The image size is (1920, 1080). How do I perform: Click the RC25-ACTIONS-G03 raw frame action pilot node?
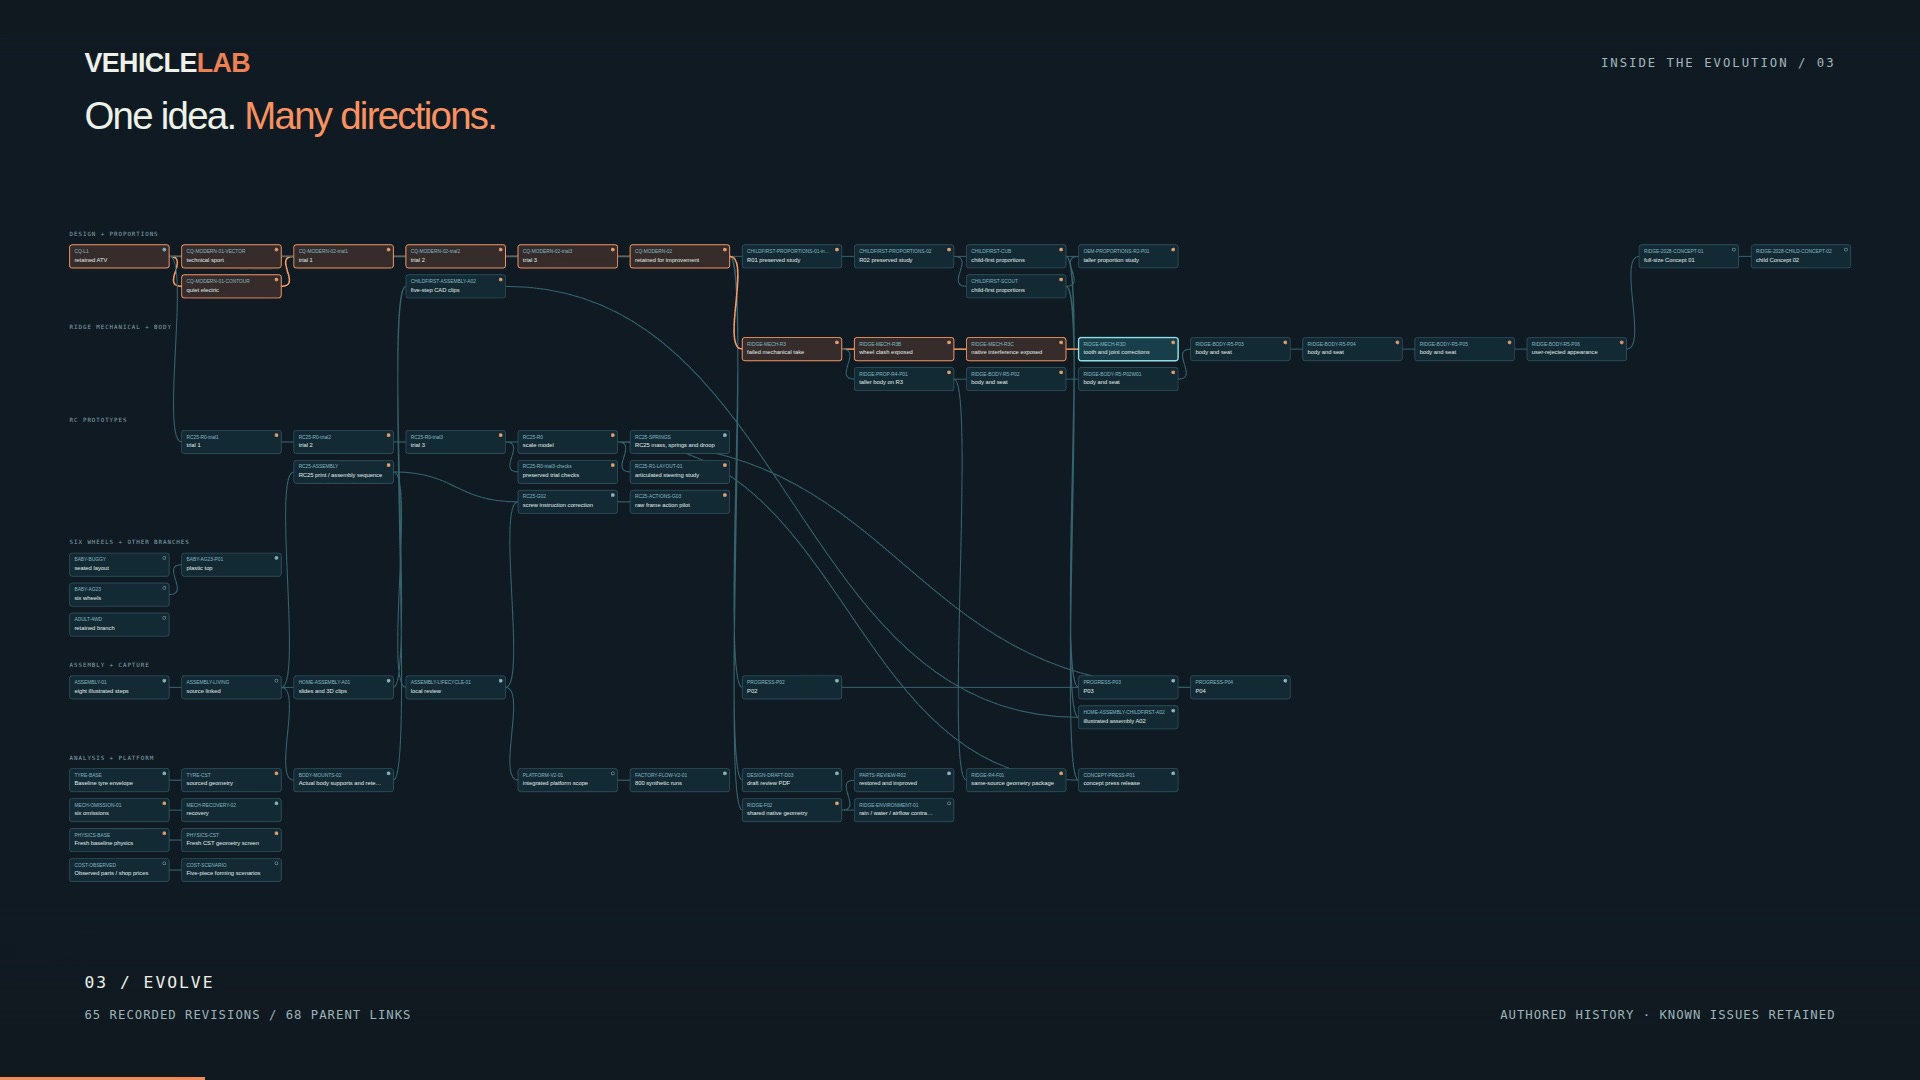pyautogui.click(x=679, y=502)
